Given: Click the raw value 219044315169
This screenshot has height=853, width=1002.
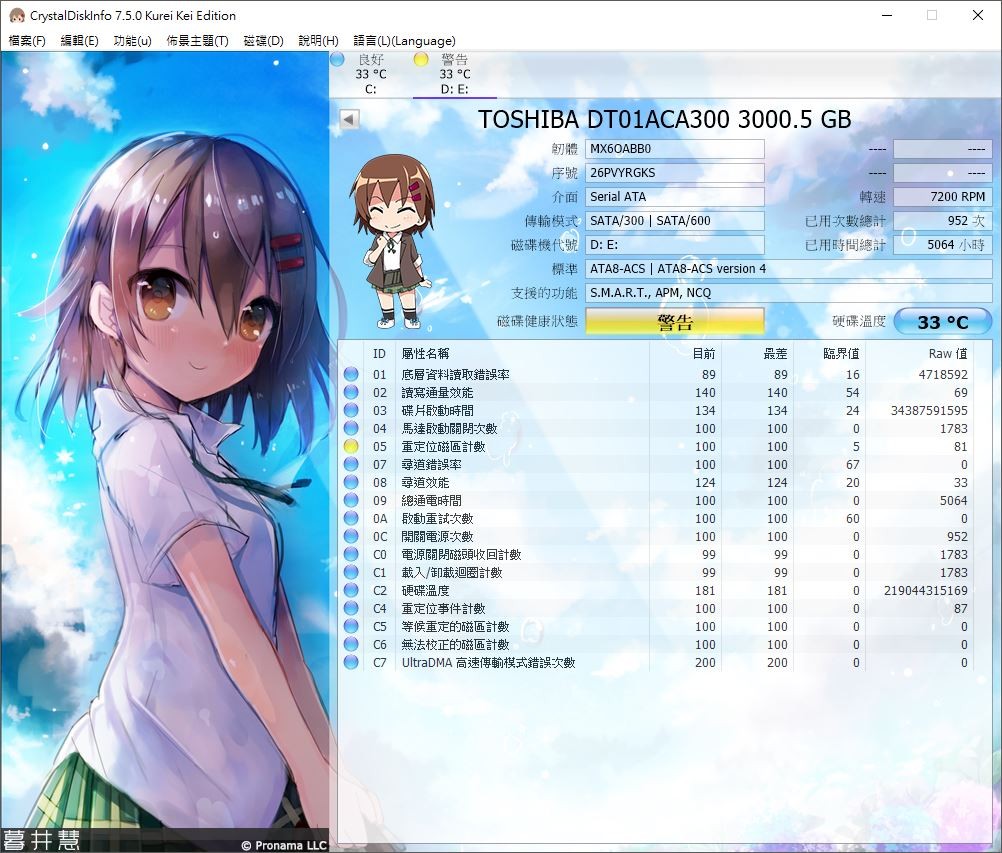Looking at the screenshot, I should point(925,590).
